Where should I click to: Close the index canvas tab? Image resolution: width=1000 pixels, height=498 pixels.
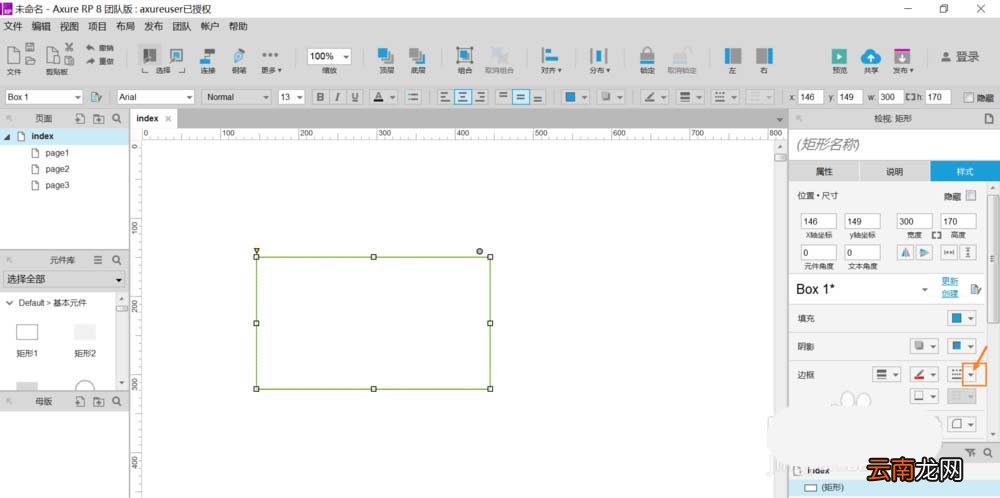point(168,119)
